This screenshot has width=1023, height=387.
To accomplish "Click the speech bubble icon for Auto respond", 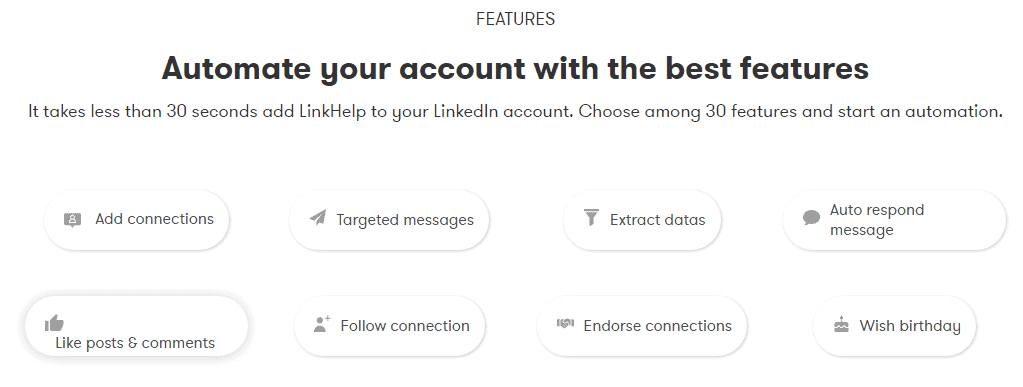I will tap(811, 218).
